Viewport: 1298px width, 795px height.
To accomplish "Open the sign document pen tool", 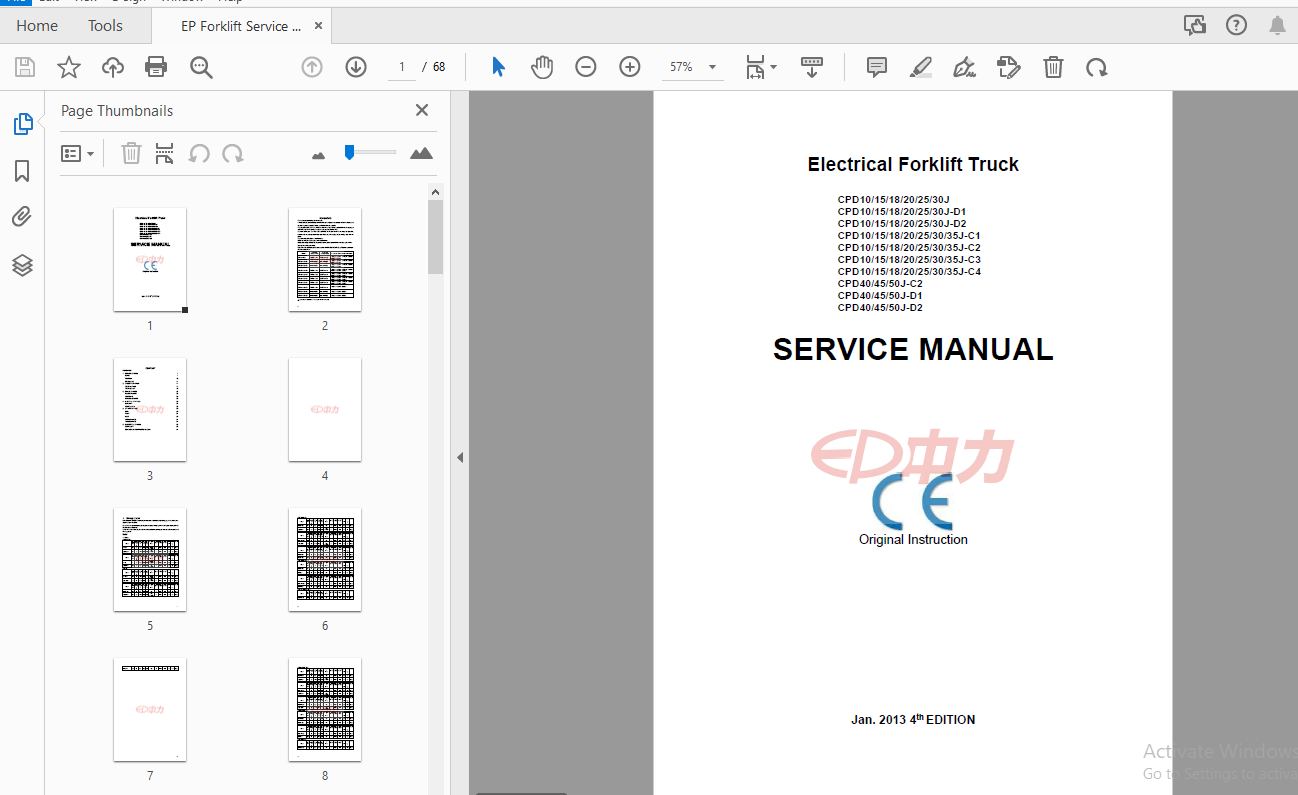I will click(x=965, y=67).
